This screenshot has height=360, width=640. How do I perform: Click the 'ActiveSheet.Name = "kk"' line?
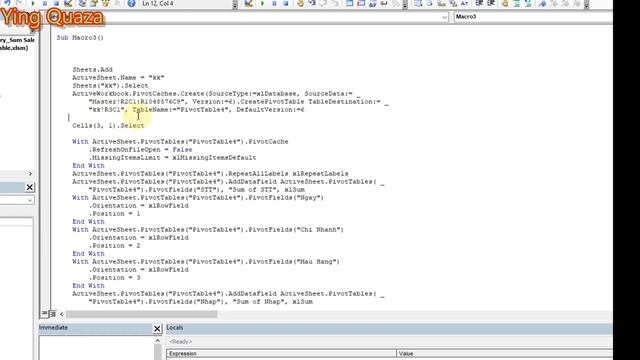click(x=118, y=78)
